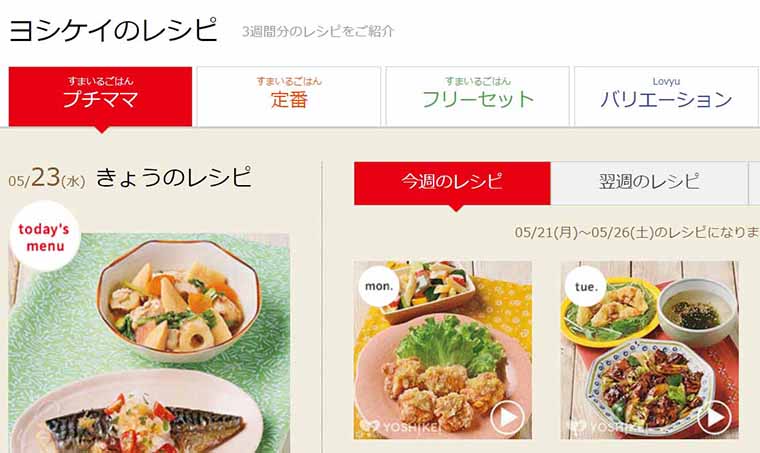
Task: Click the partially visible third week tab
Action: point(754,183)
